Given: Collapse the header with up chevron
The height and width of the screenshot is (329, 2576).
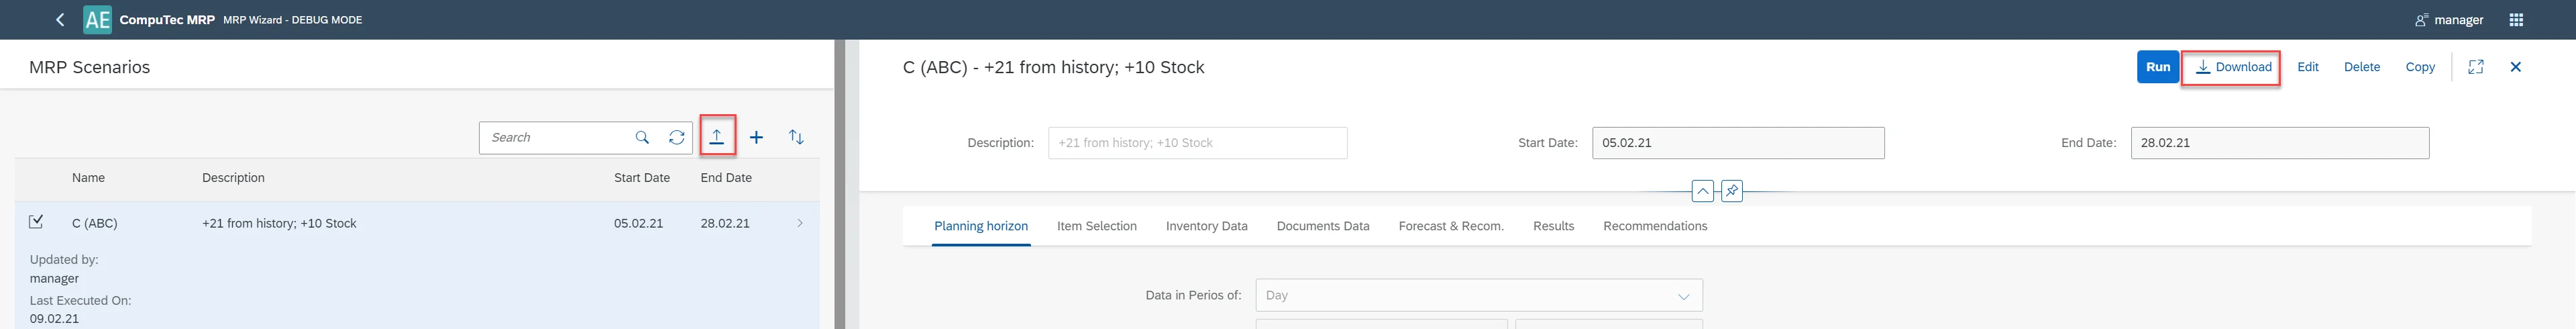Looking at the screenshot, I should point(1702,190).
